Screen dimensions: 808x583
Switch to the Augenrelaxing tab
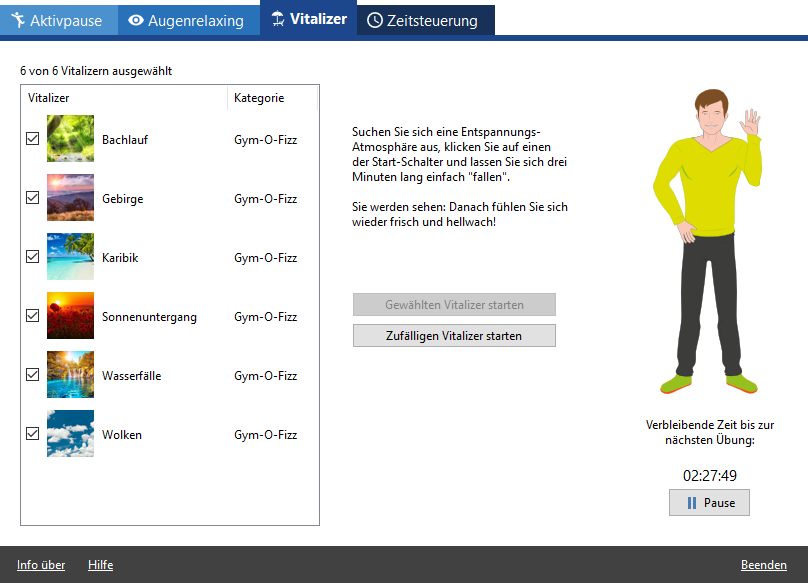(186, 20)
